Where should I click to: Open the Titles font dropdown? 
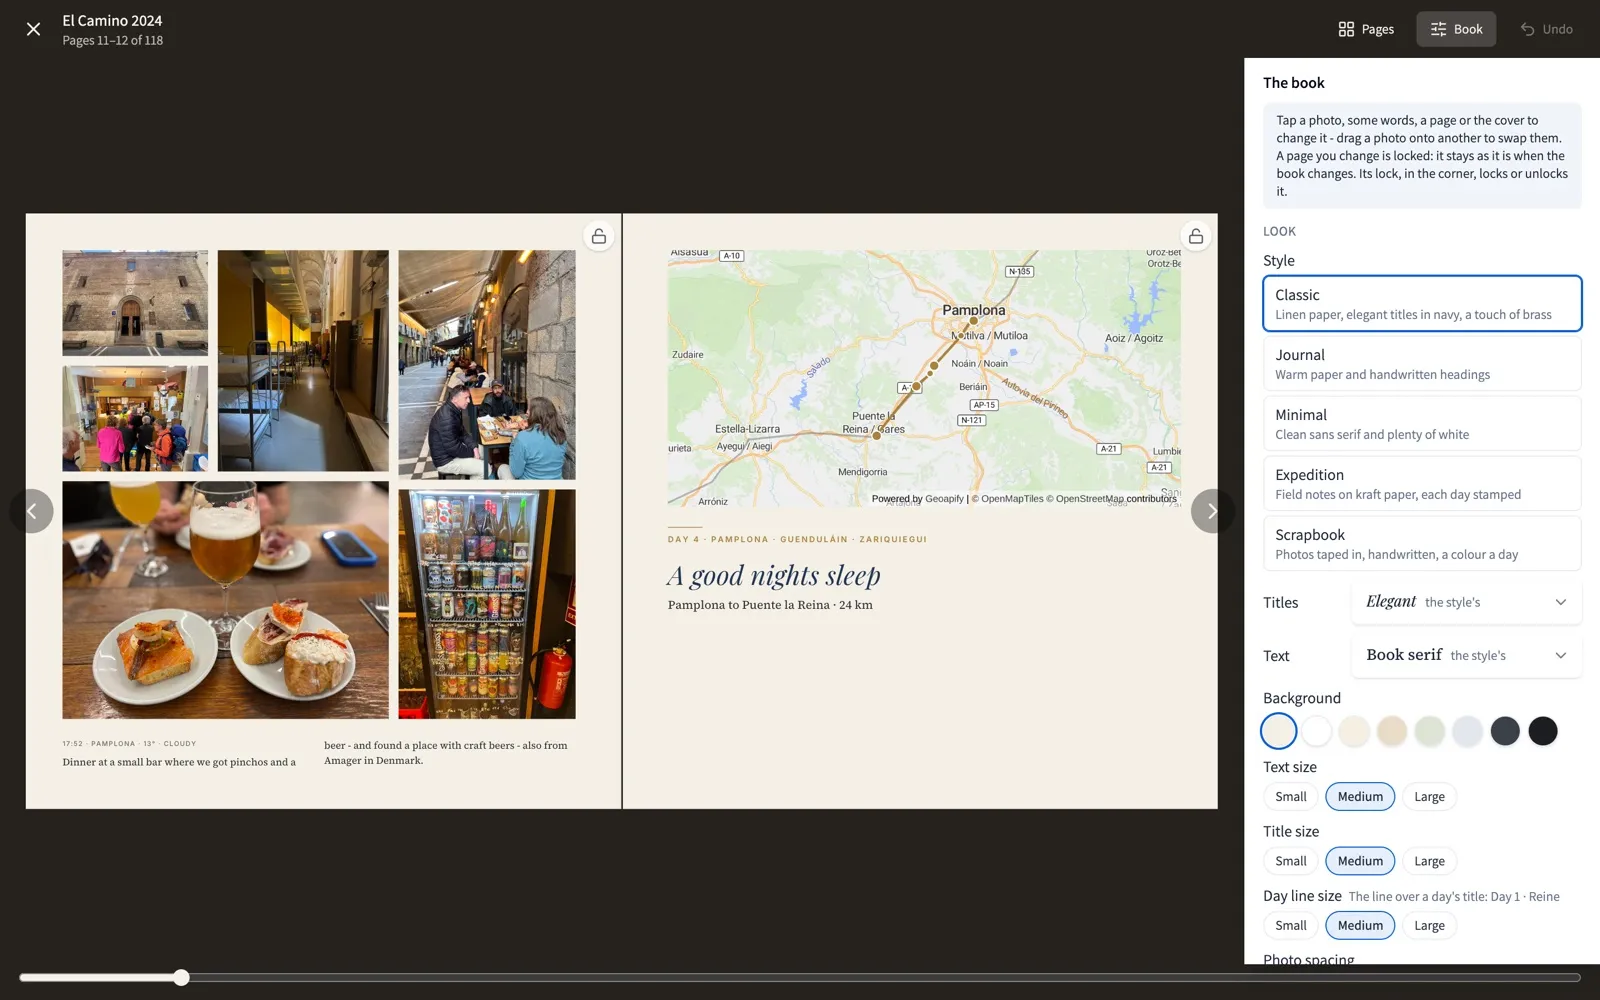(1466, 602)
